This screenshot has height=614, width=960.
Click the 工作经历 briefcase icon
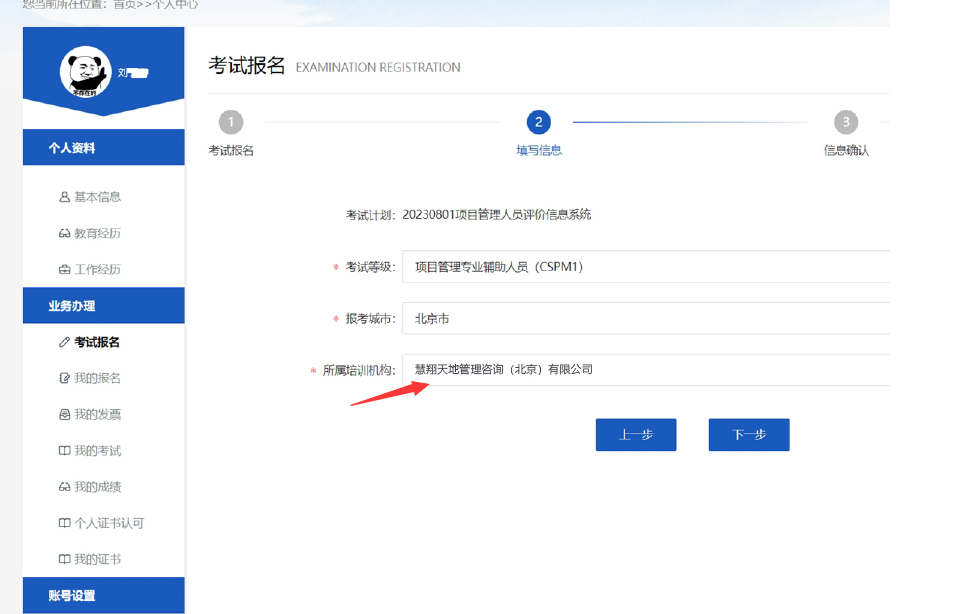(65, 270)
